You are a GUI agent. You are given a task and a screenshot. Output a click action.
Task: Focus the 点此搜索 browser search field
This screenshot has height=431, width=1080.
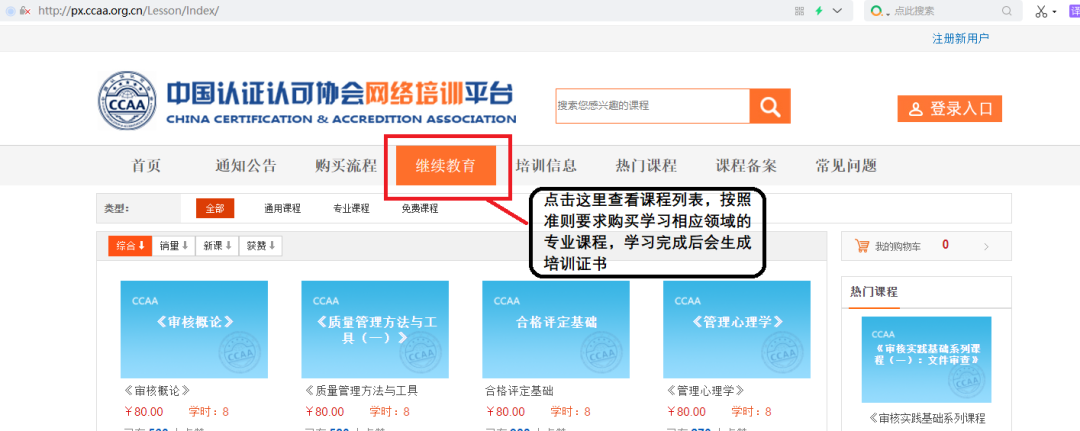coord(944,11)
